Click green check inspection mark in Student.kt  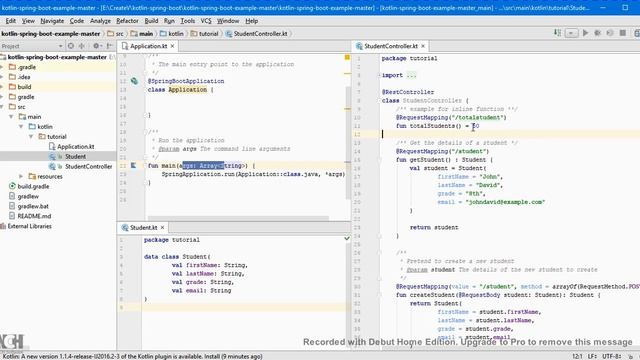pos(347,238)
